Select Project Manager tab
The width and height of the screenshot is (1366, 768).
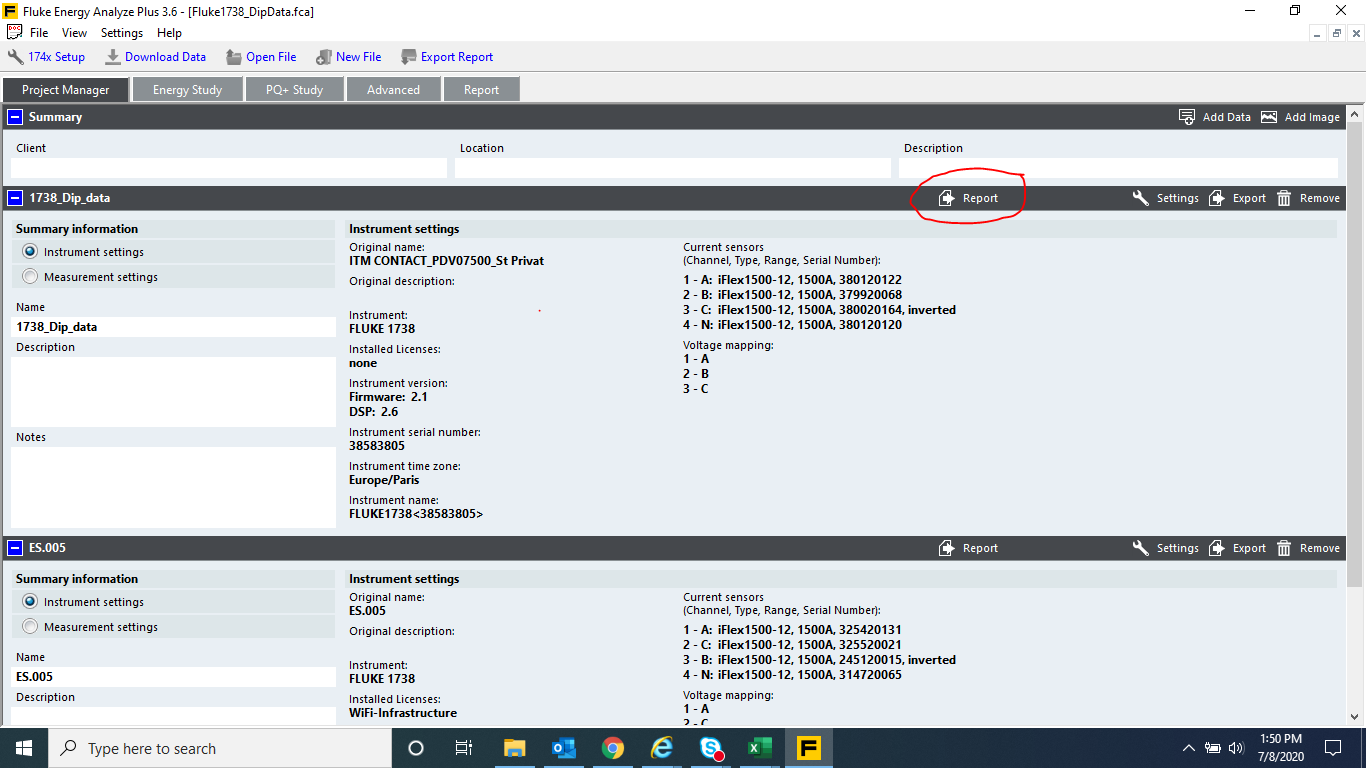66,89
